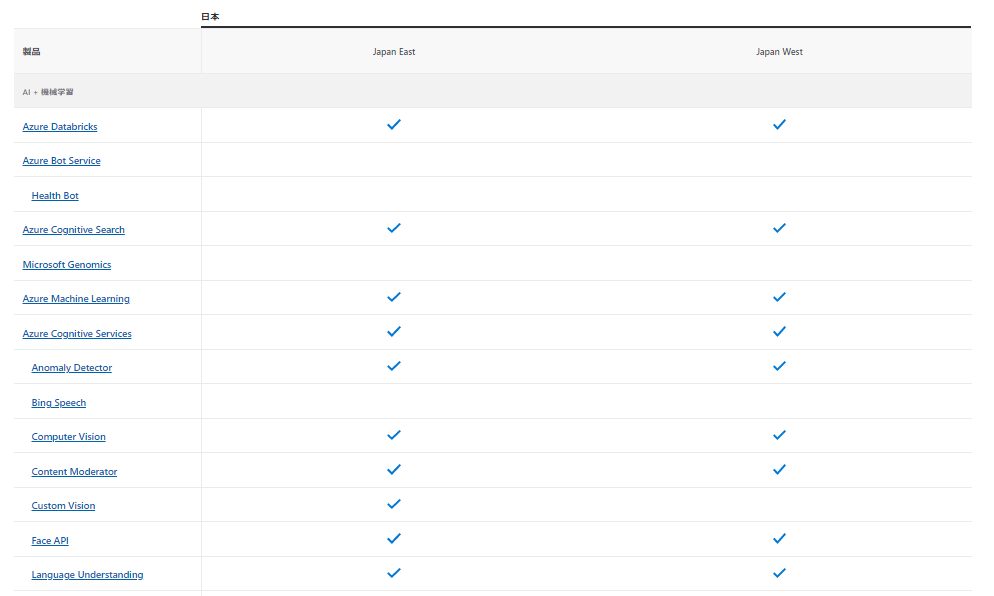Click Computer Vision checkmark under Japan East
Image resolution: width=994 pixels, height=596 pixels.
(x=394, y=435)
